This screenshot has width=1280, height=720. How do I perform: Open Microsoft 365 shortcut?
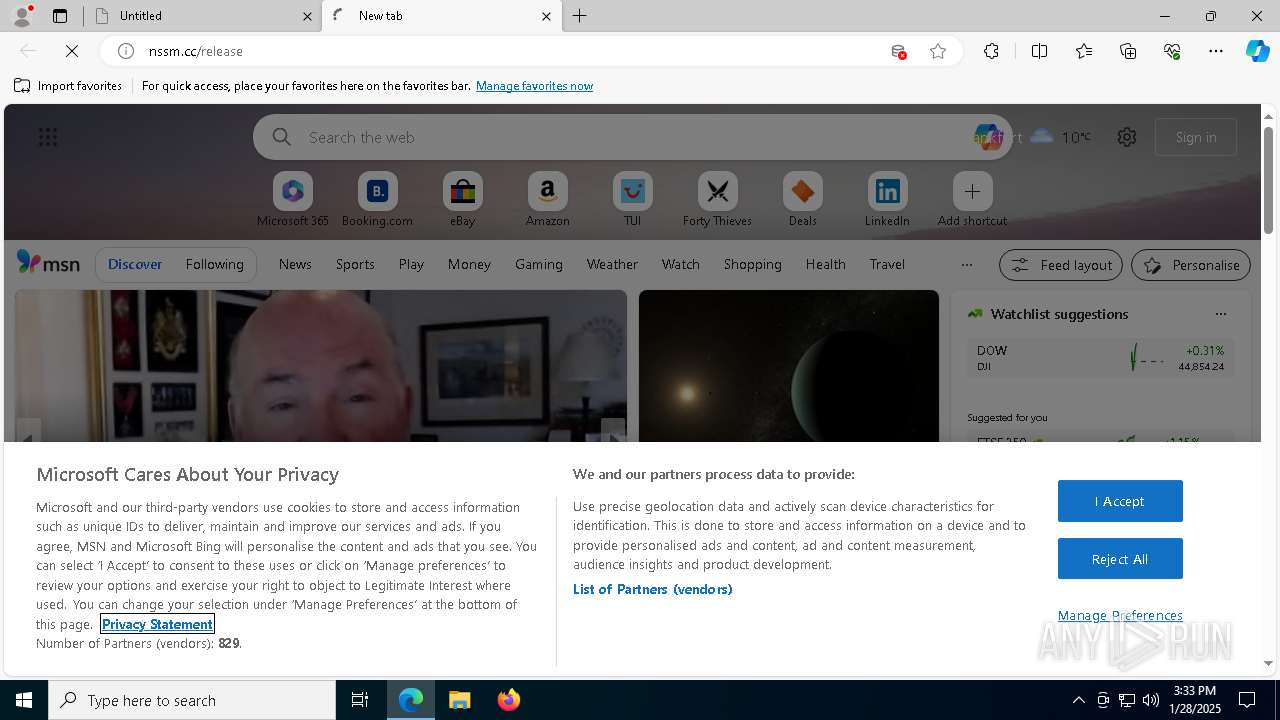[293, 200]
